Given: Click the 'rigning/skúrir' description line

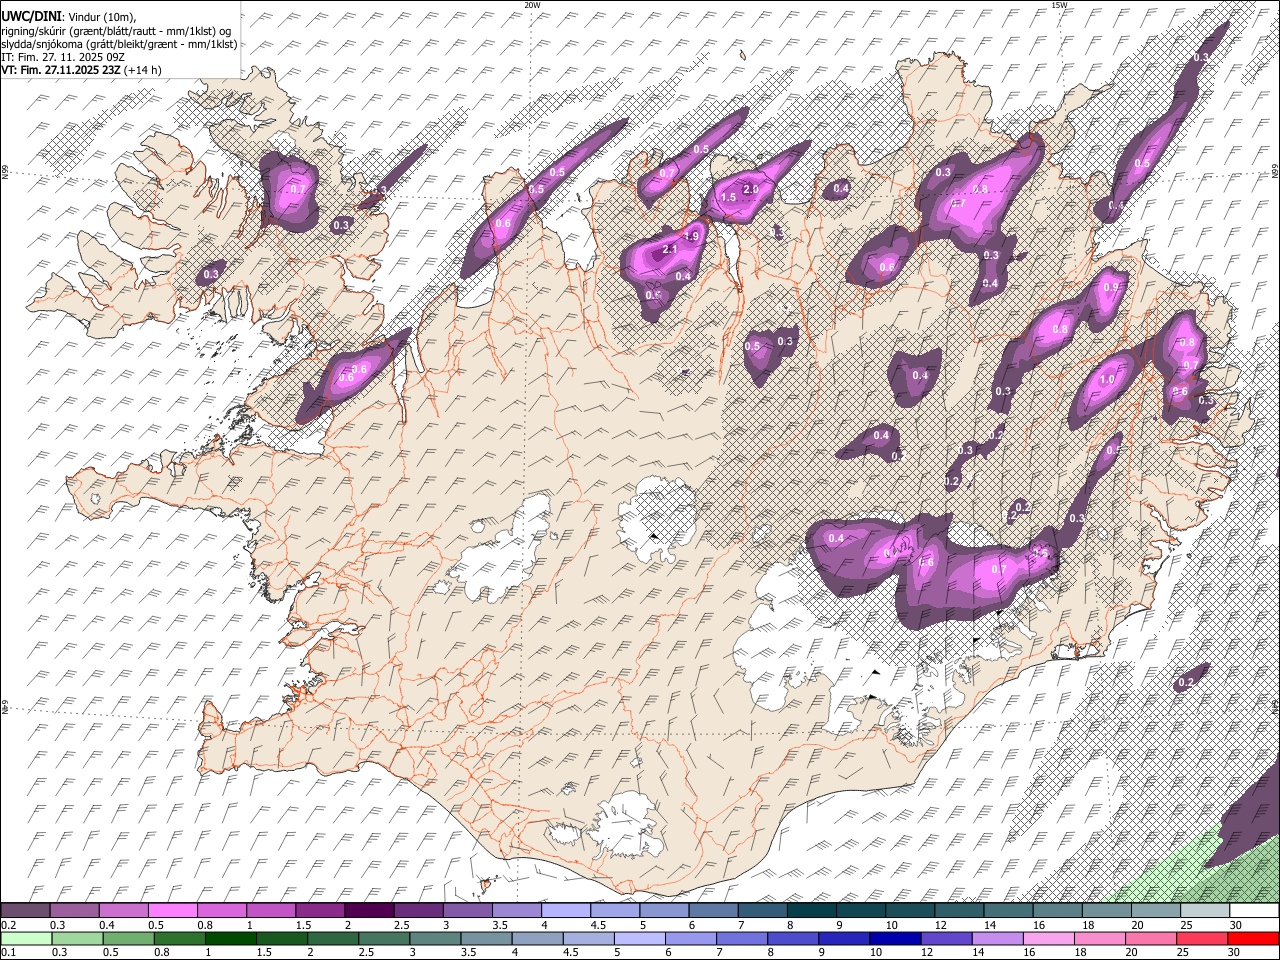Looking at the screenshot, I should [117, 30].
